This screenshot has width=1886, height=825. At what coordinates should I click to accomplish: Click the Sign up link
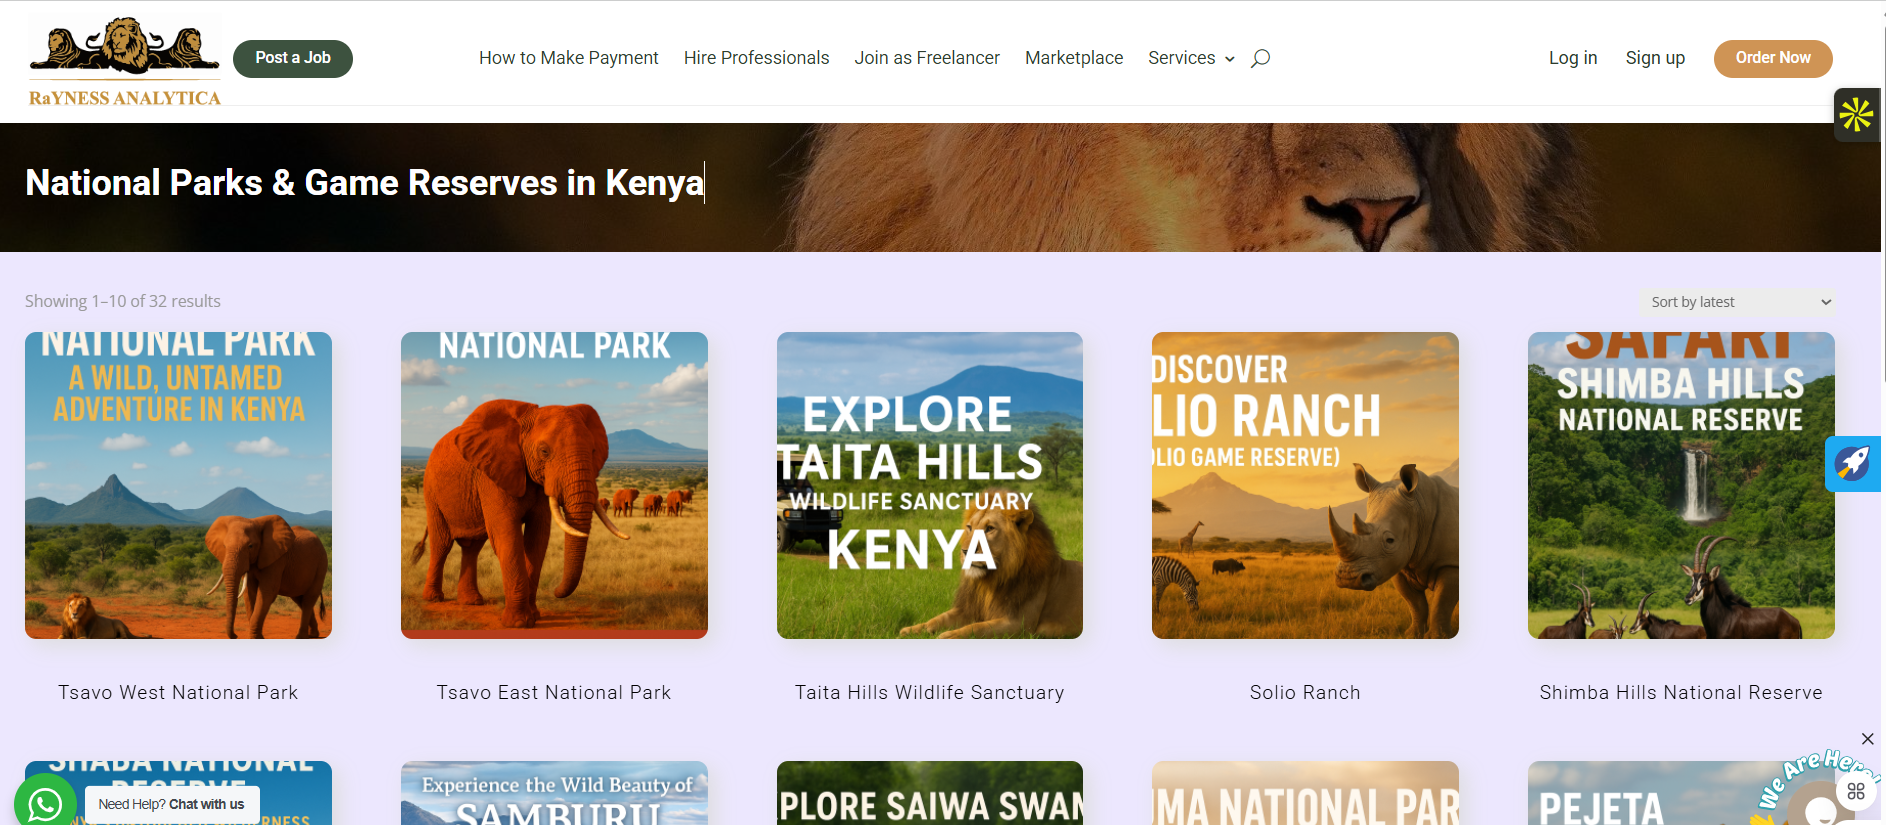click(1655, 58)
